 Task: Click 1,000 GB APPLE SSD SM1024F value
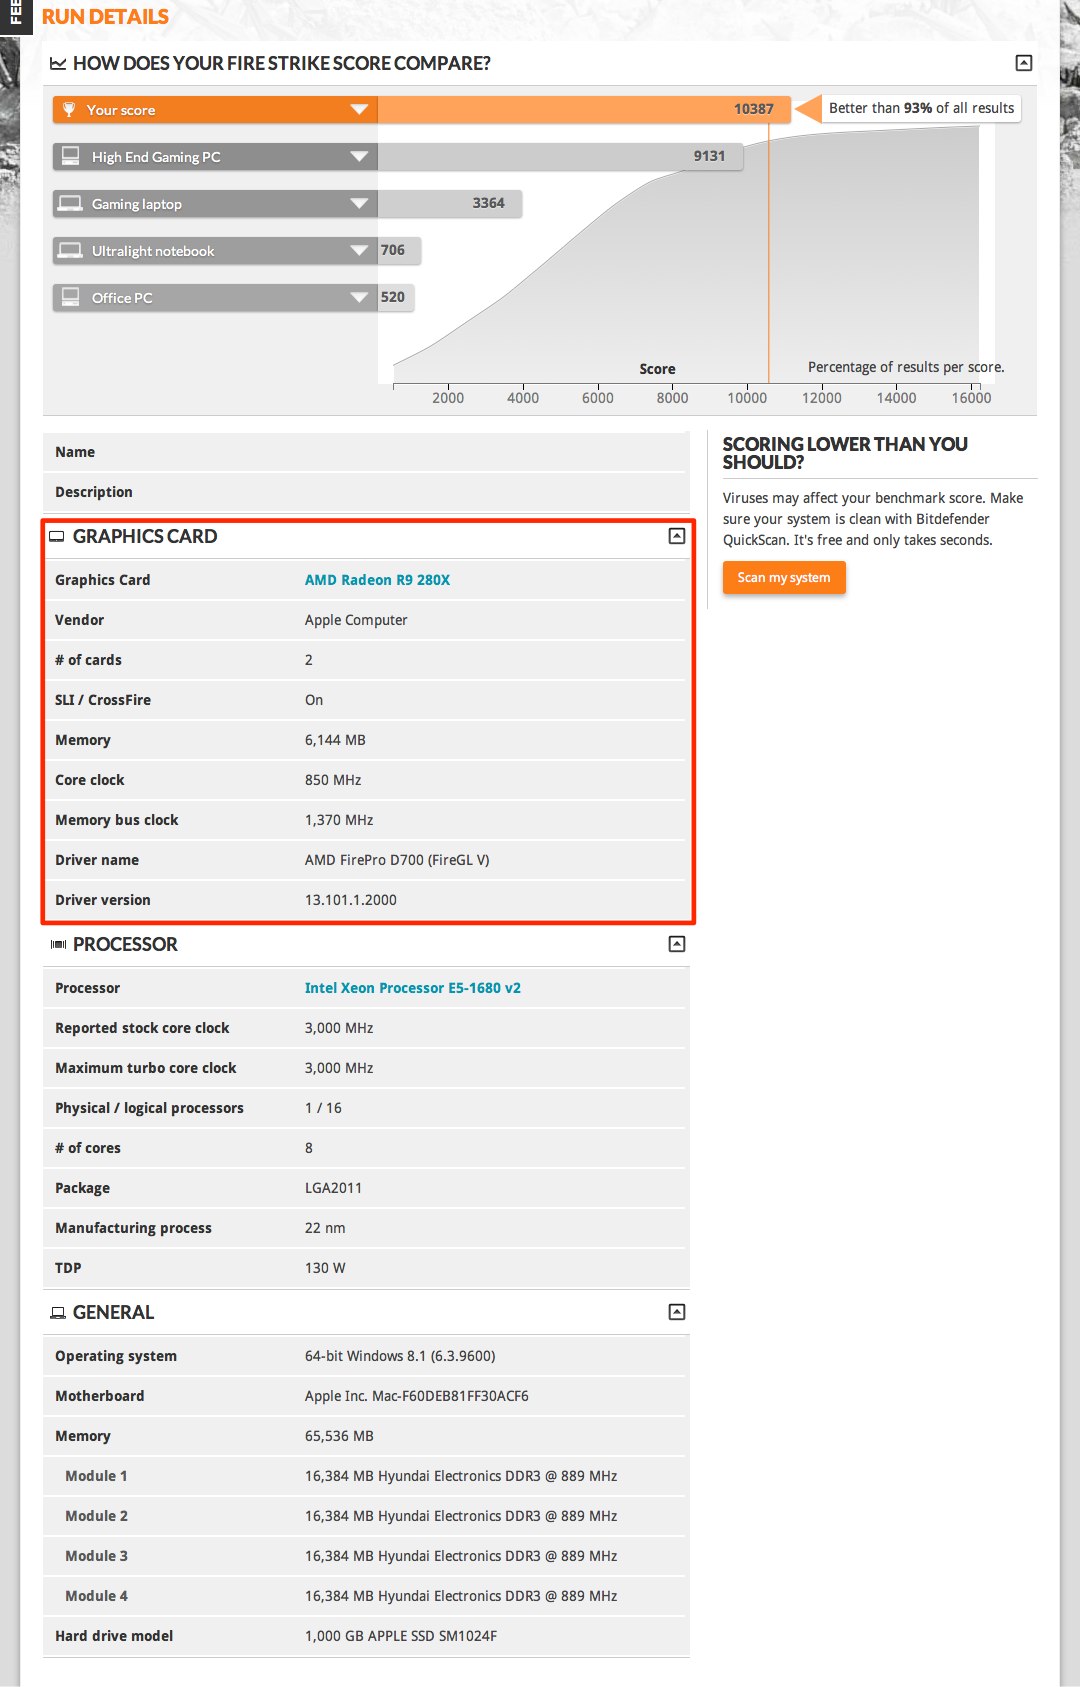(401, 1636)
